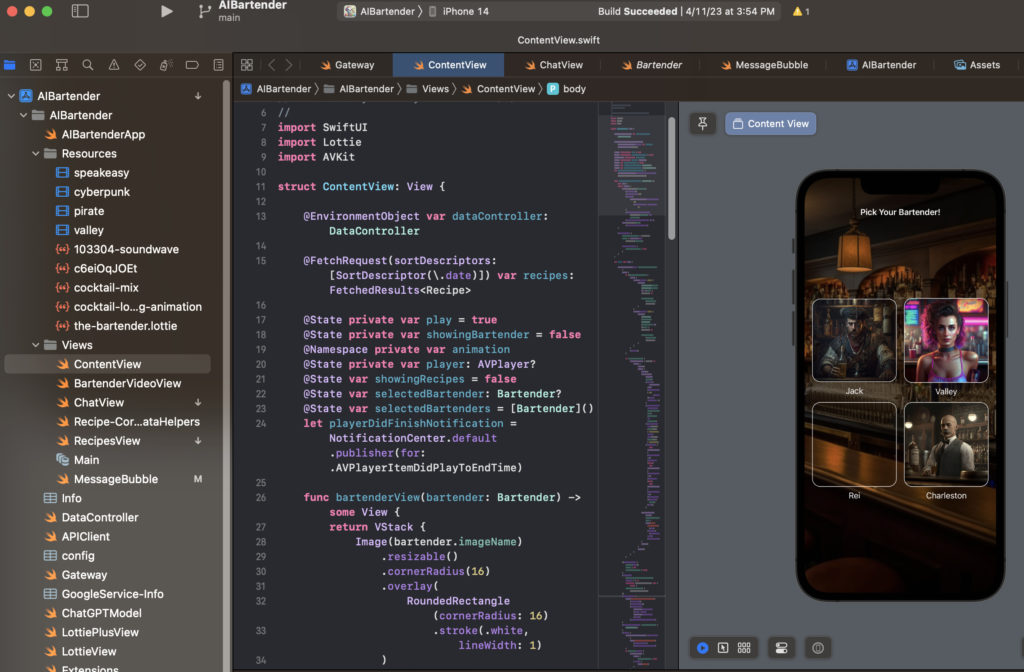The height and width of the screenshot is (672, 1024).
Task: Open the Source Control navigator icon
Action: [36, 65]
